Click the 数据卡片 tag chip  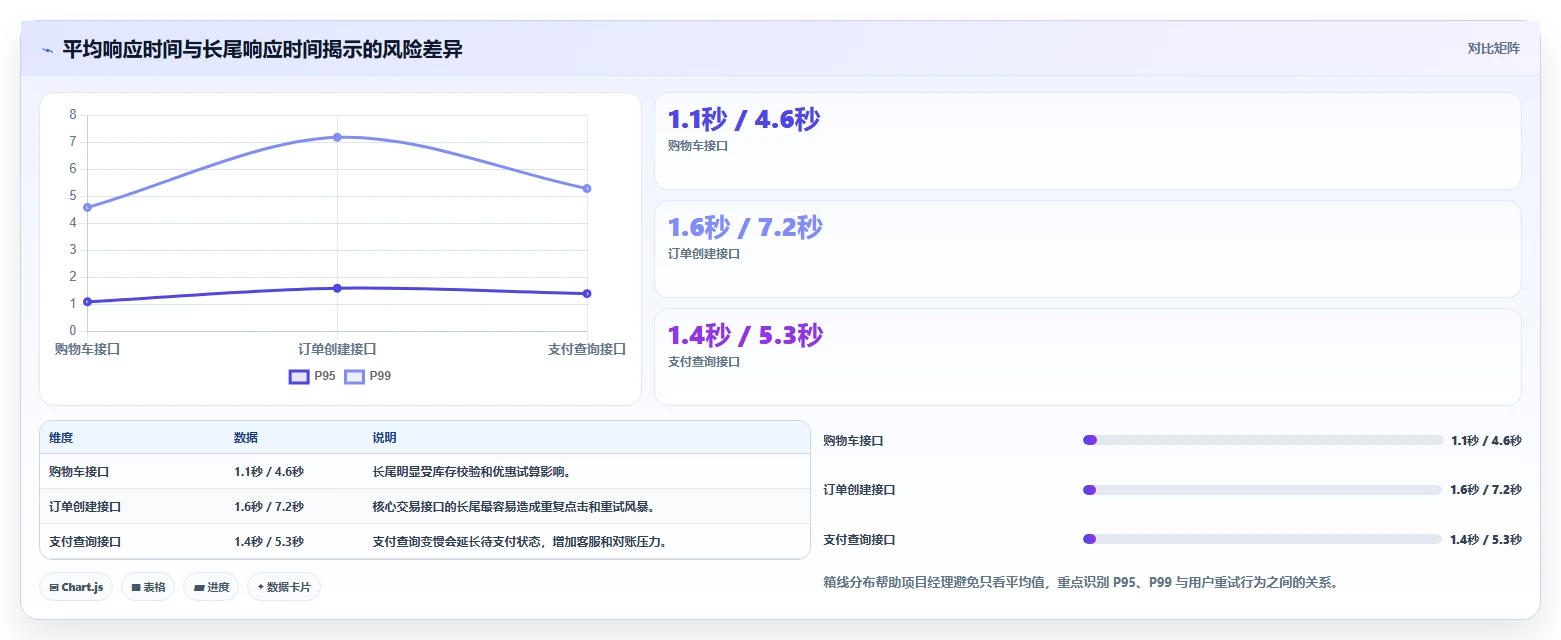tap(283, 587)
